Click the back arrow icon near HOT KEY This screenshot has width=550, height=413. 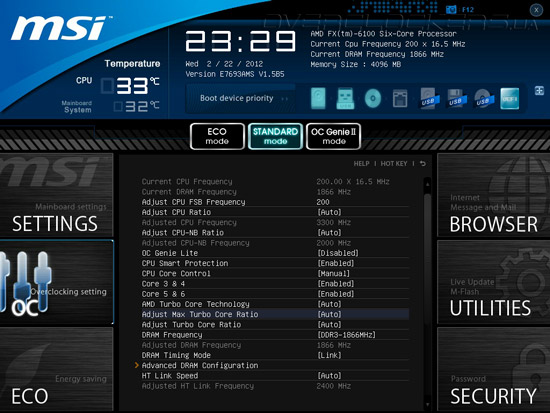[423, 164]
